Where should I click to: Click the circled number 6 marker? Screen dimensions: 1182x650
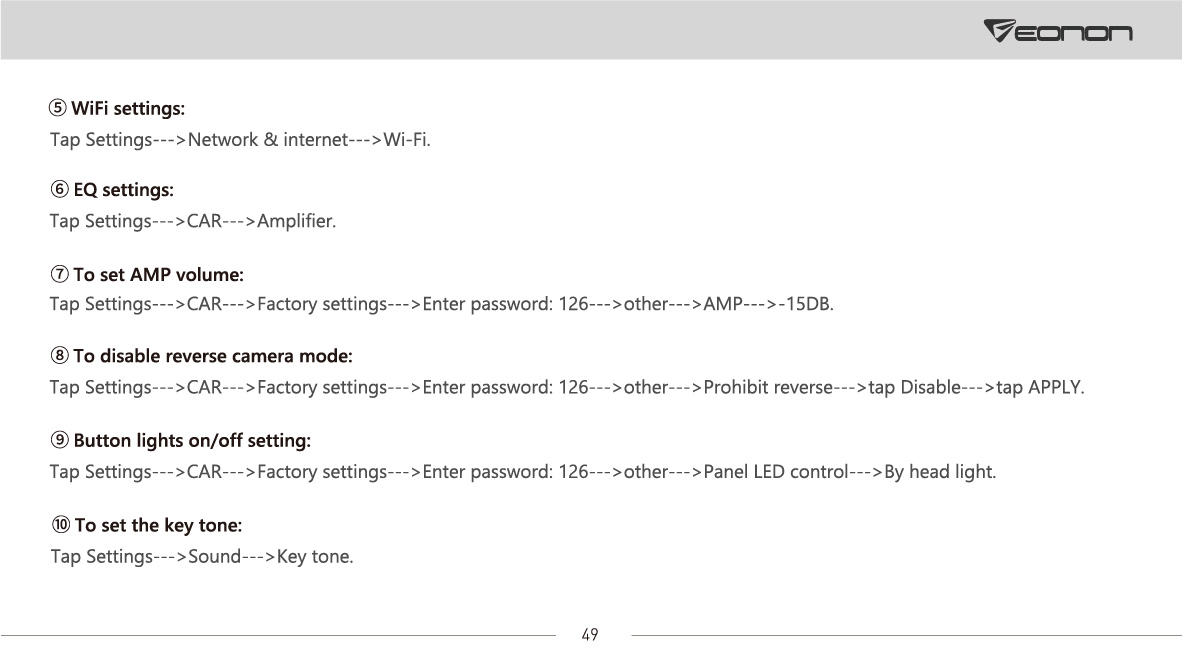(59, 189)
